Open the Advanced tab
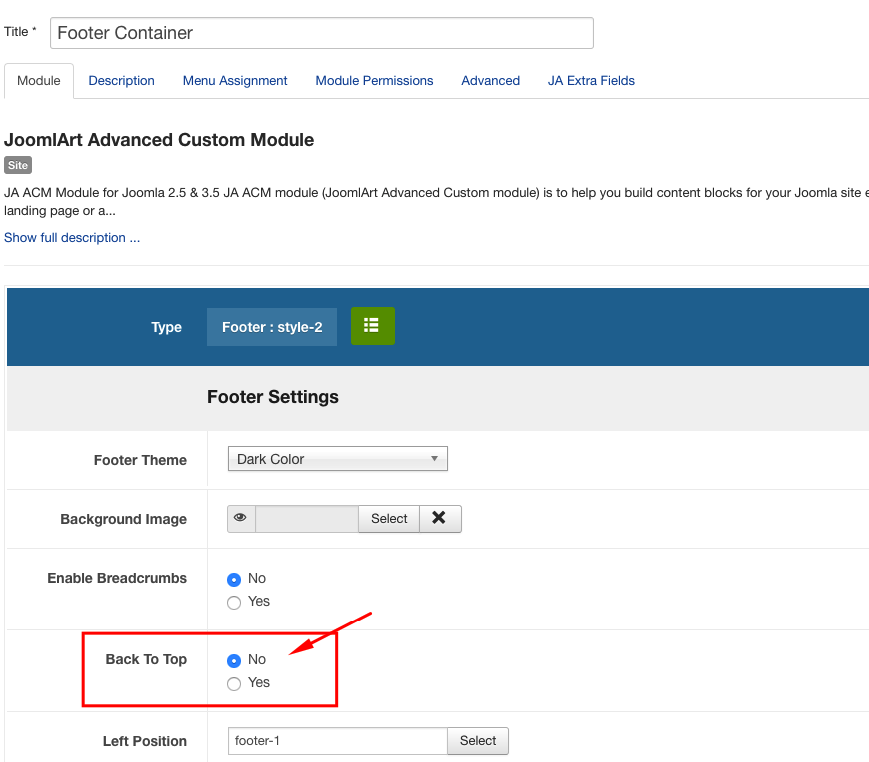Viewport: 869px width, 762px height. [x=490, y=81]
